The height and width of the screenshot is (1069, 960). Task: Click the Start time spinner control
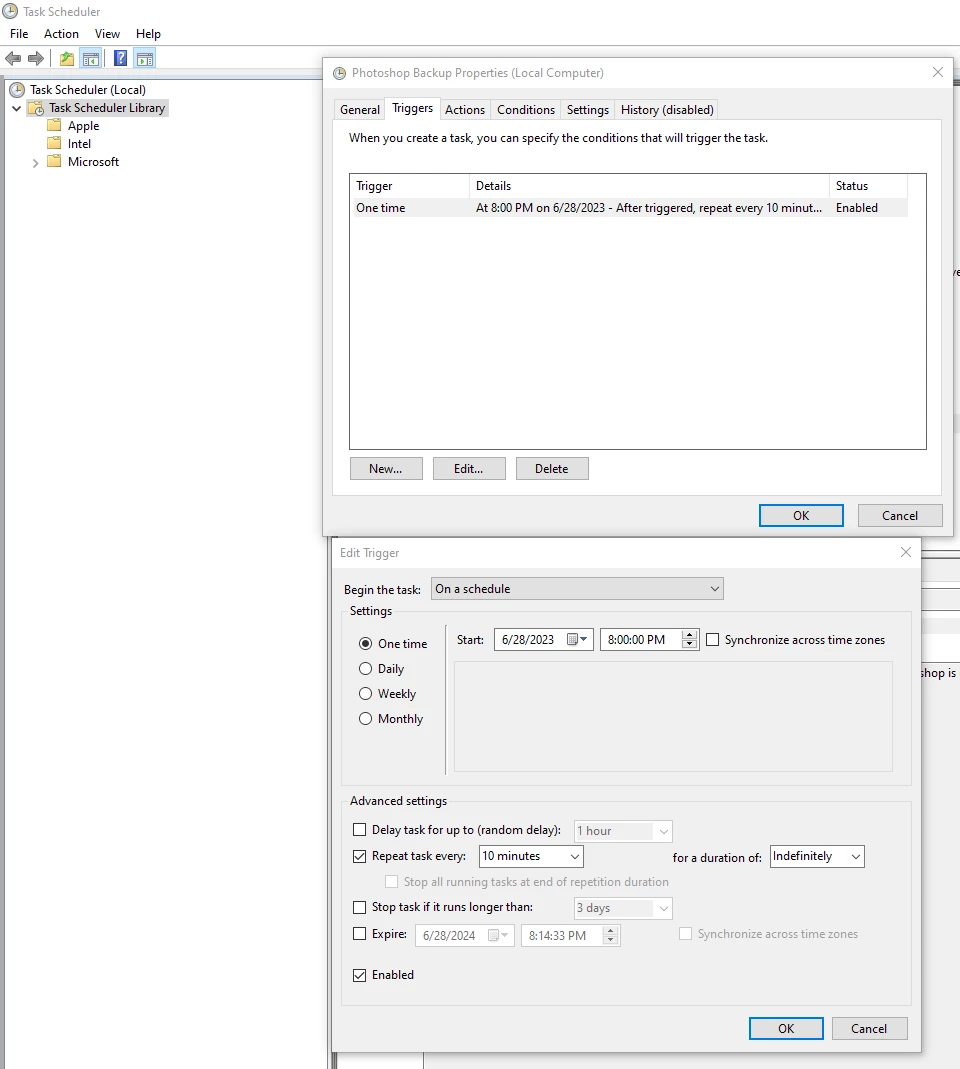[689, 639]
